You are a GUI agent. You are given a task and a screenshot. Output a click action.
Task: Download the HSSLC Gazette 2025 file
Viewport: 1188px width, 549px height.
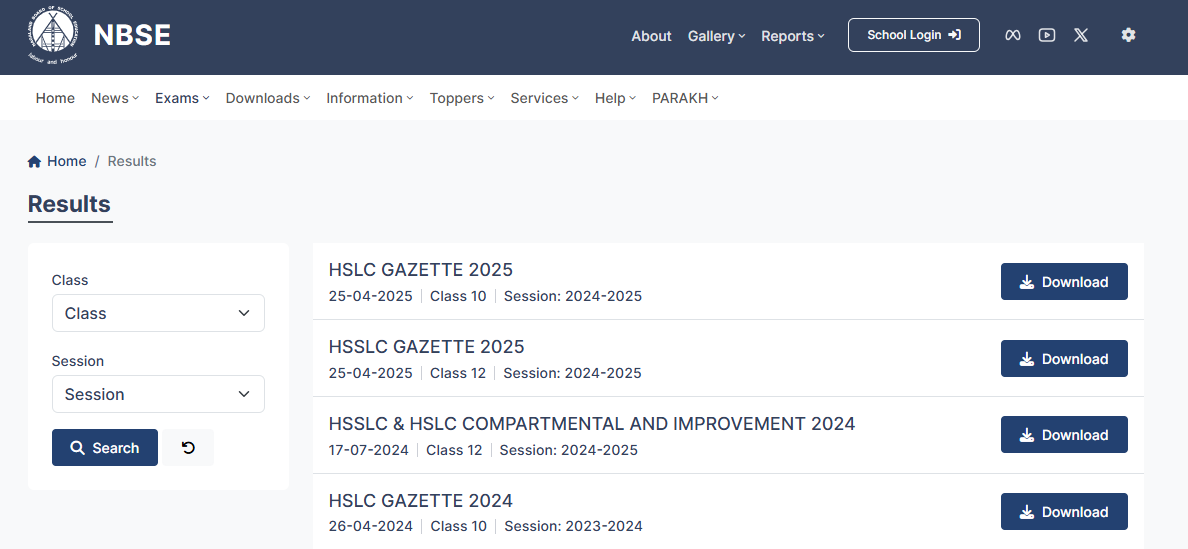point(1064,359)
